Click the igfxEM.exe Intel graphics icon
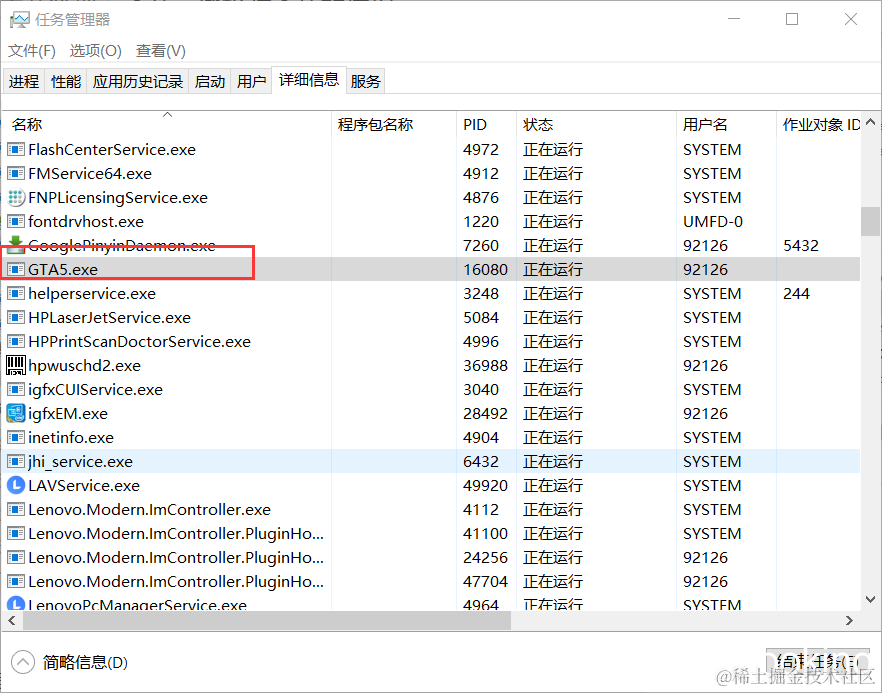Image resolution: width=882 pixels, height=693 pixels. tap(16, 413)
